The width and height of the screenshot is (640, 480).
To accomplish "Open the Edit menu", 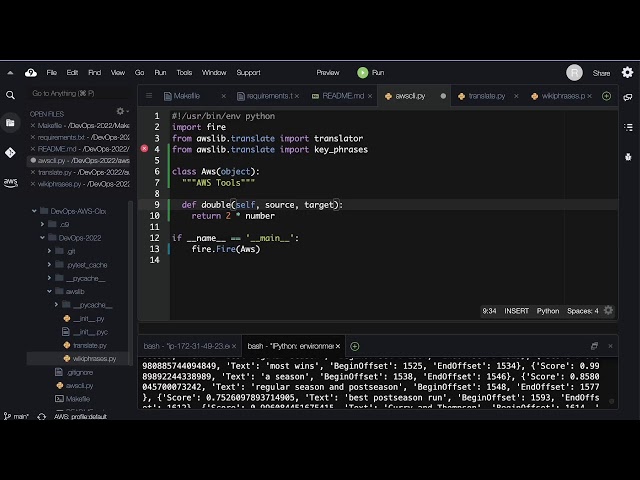I will coord(72,73).
